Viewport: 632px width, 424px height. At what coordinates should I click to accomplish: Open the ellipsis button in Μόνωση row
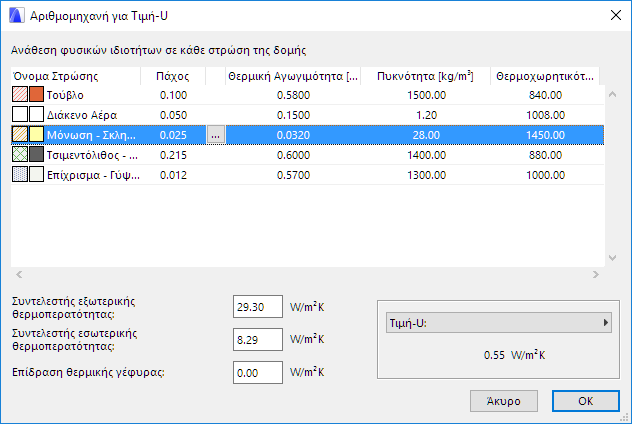(216, 134)
